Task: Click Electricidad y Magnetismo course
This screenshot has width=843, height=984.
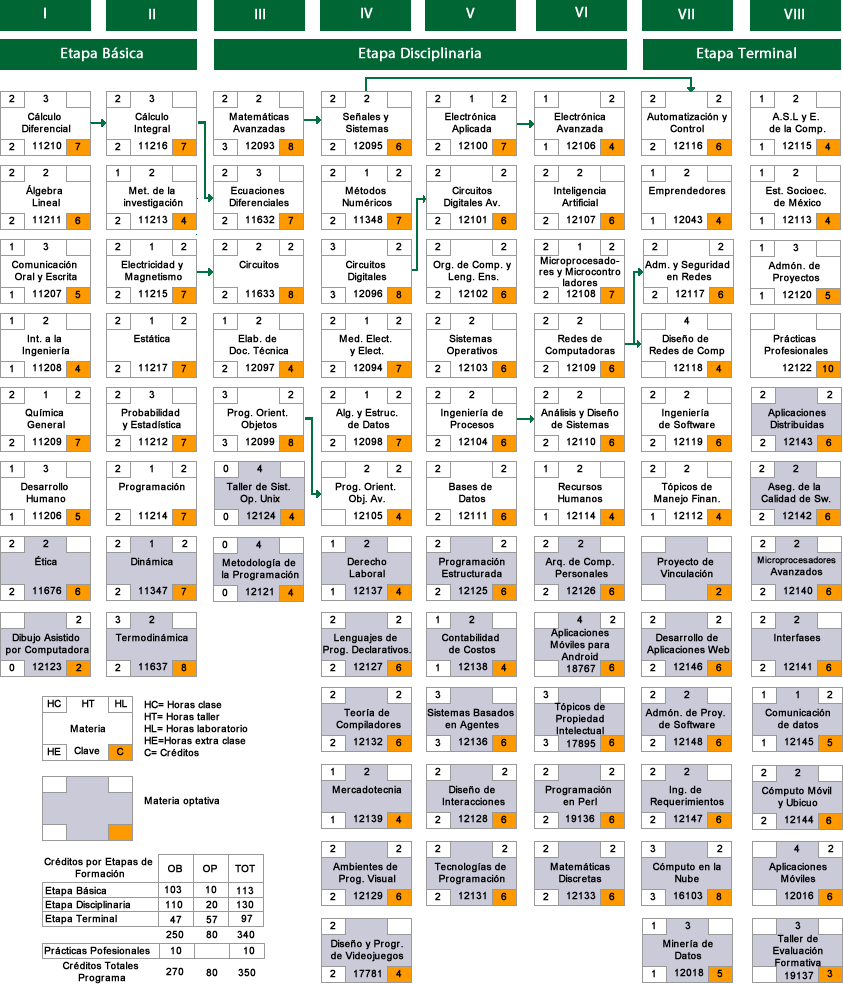Action: [x=151, y=272]
